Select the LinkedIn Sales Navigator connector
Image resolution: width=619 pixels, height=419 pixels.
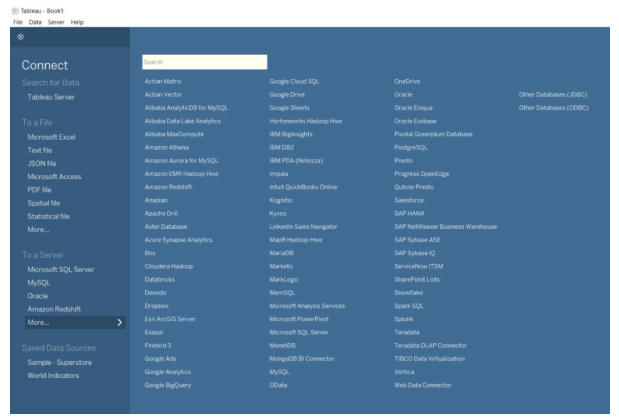pyautogui.click(x=303, y=227)
